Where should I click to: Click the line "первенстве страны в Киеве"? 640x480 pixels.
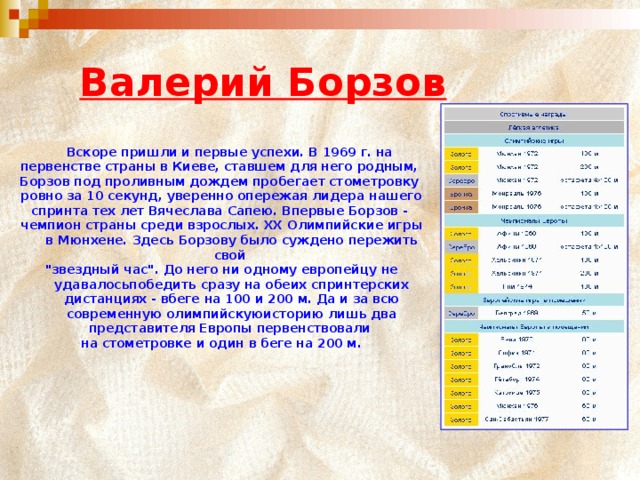[x=219, y=167]
